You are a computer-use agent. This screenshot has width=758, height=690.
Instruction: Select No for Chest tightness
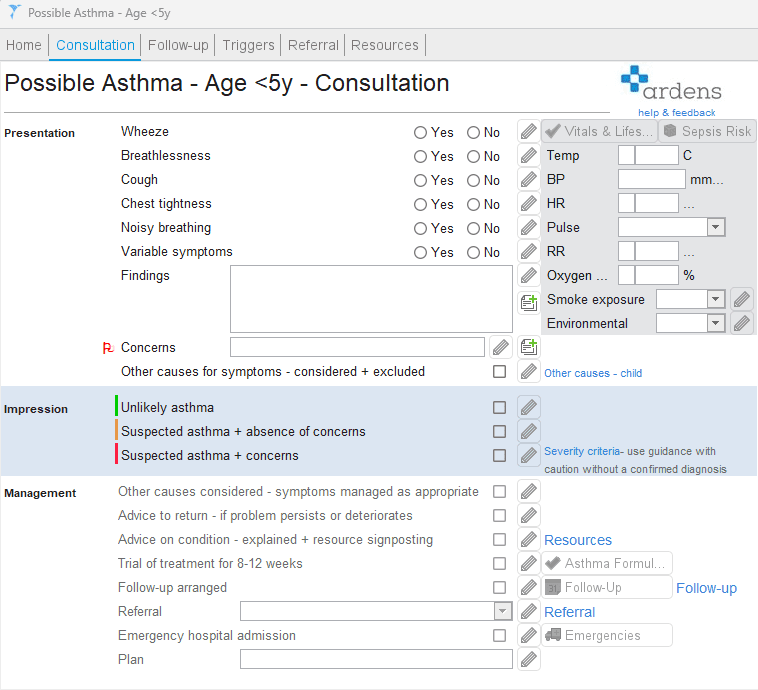pyautogui.click(x=473, y=205)
